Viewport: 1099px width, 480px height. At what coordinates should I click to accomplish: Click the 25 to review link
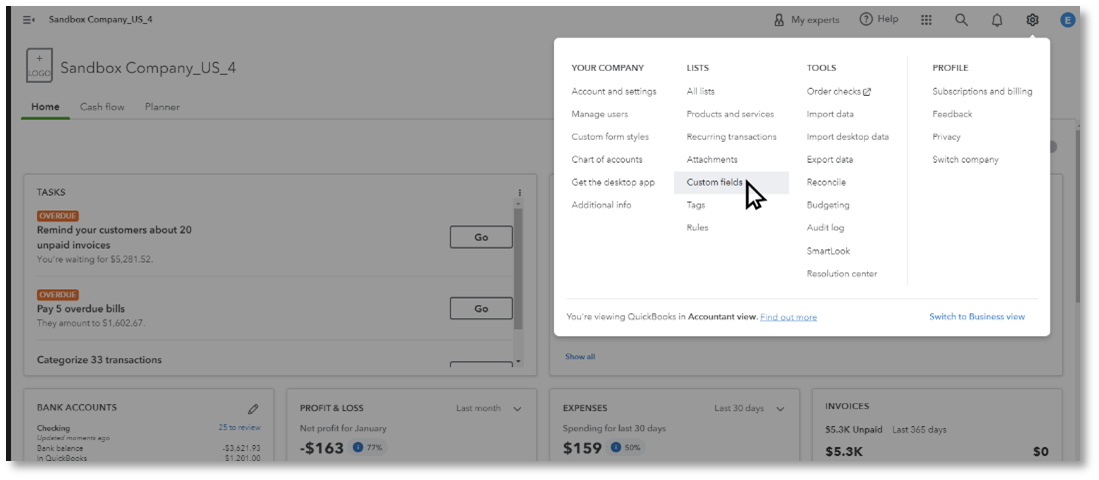[239, 427]
